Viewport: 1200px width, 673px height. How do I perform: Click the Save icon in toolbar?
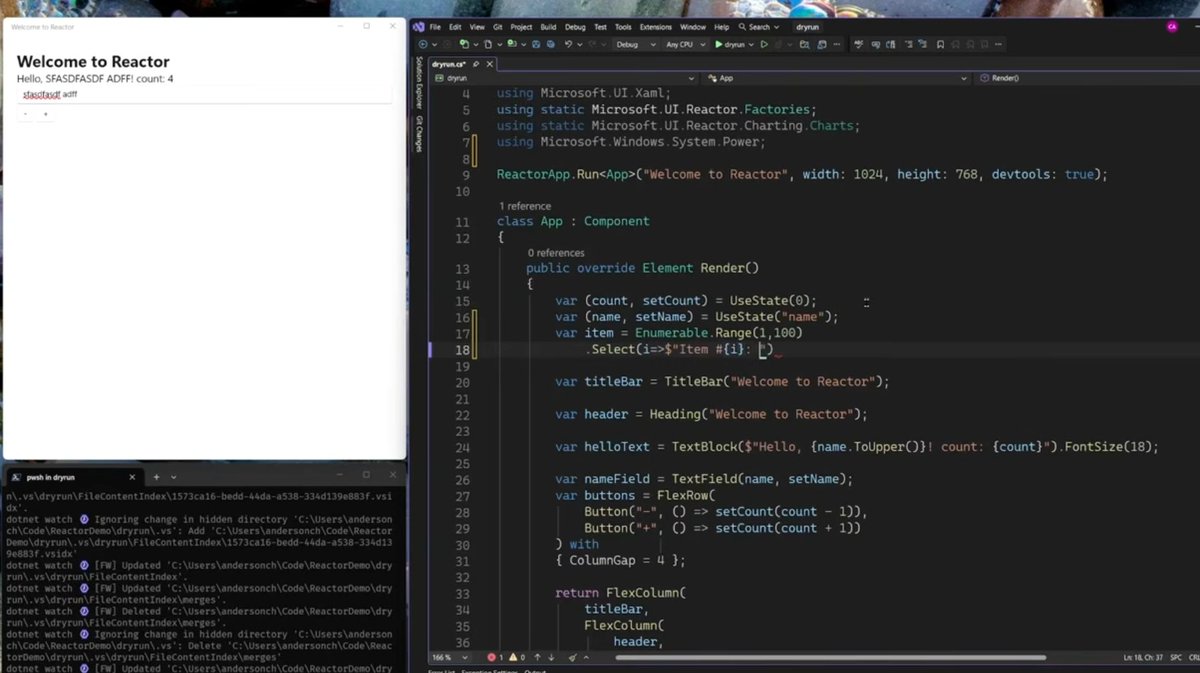click(537, 45)
